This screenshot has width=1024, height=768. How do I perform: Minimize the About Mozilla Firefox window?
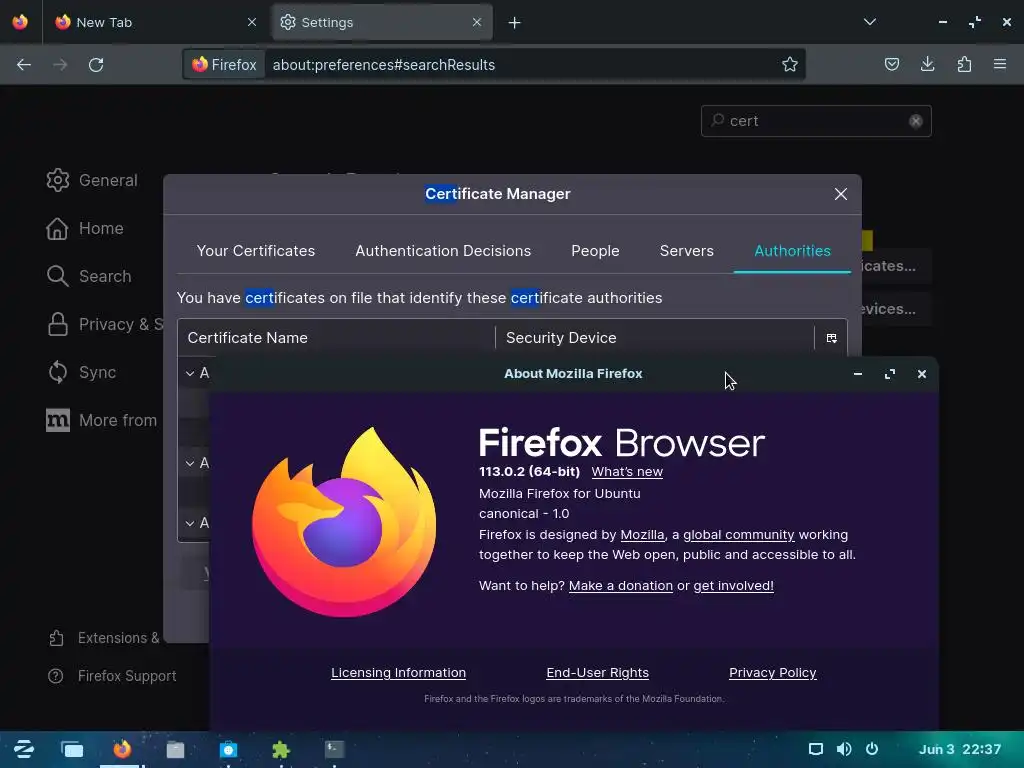(858, 374)
